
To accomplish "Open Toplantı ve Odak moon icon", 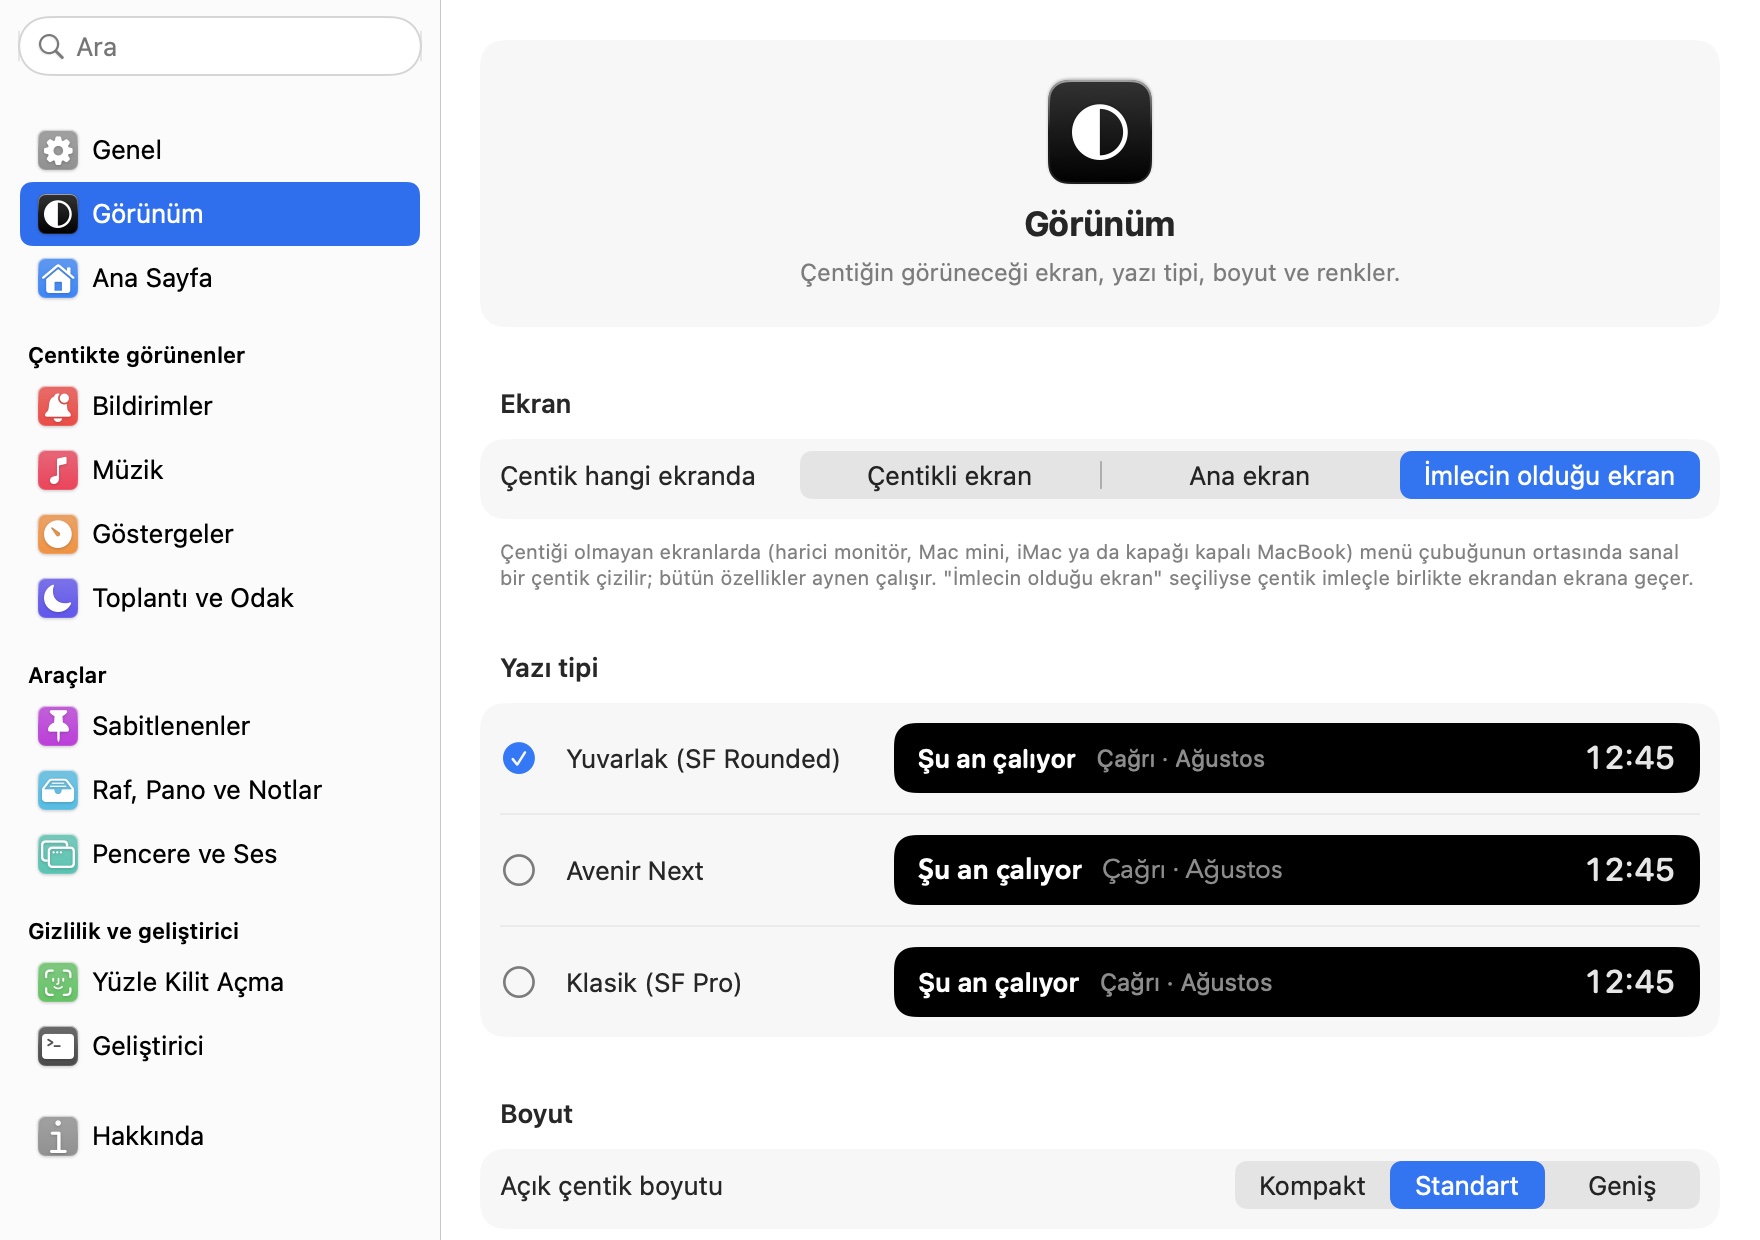I will pos(58,598).
